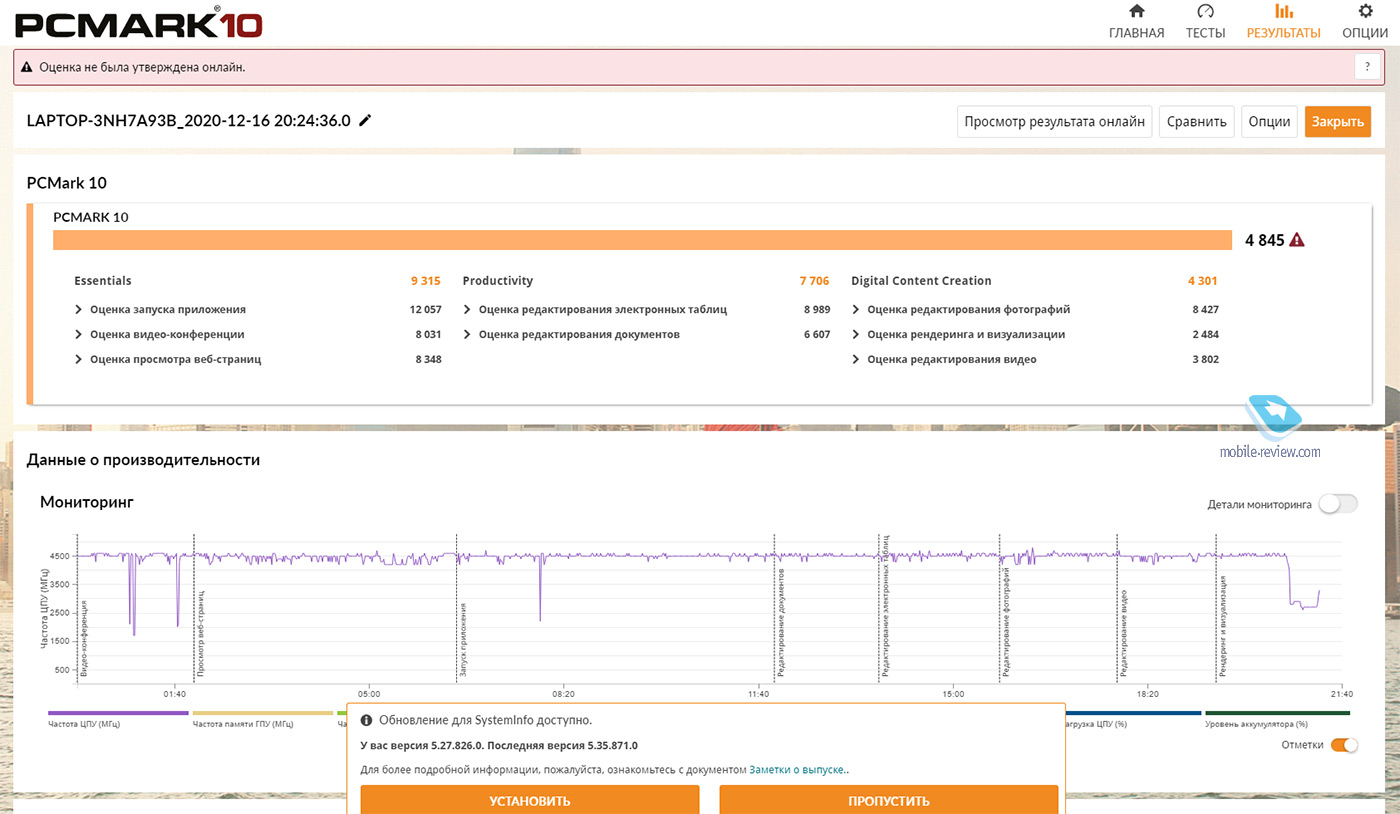1400x814 pixels.
Task: Click the question mark help button in the warning bar
Action: [x=1367, y=67]
